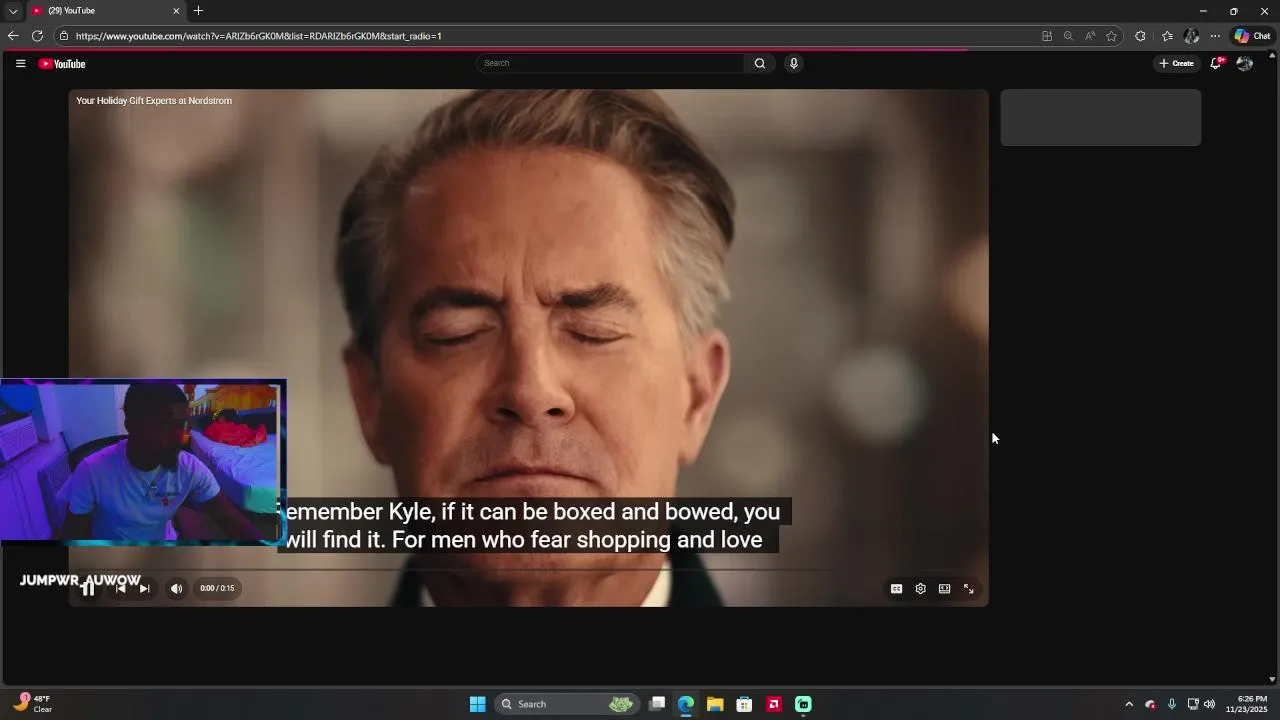Screen dimensions: 1280x720
Task: Select the '(29) YouTube' browser tab
Action: click(105, 11)
